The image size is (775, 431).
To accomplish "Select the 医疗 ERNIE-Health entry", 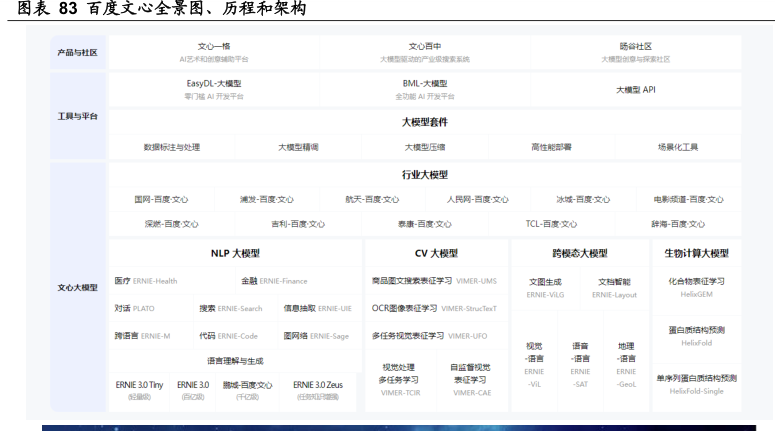I will pyautogui.click(x=172, y=281).
